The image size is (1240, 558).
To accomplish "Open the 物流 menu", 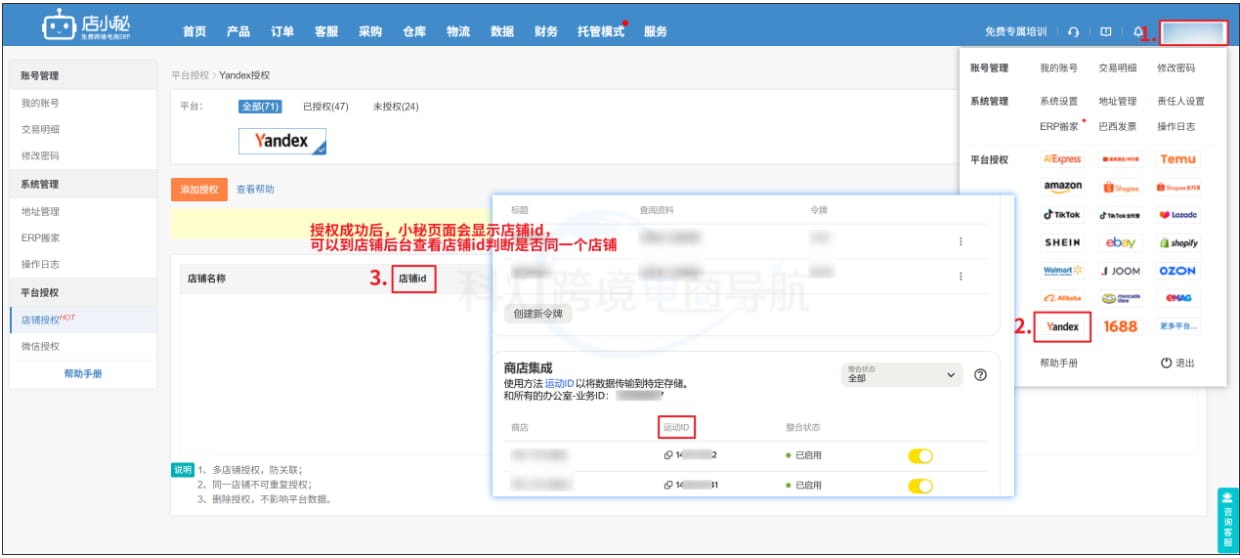I will (x=458, y=31).
